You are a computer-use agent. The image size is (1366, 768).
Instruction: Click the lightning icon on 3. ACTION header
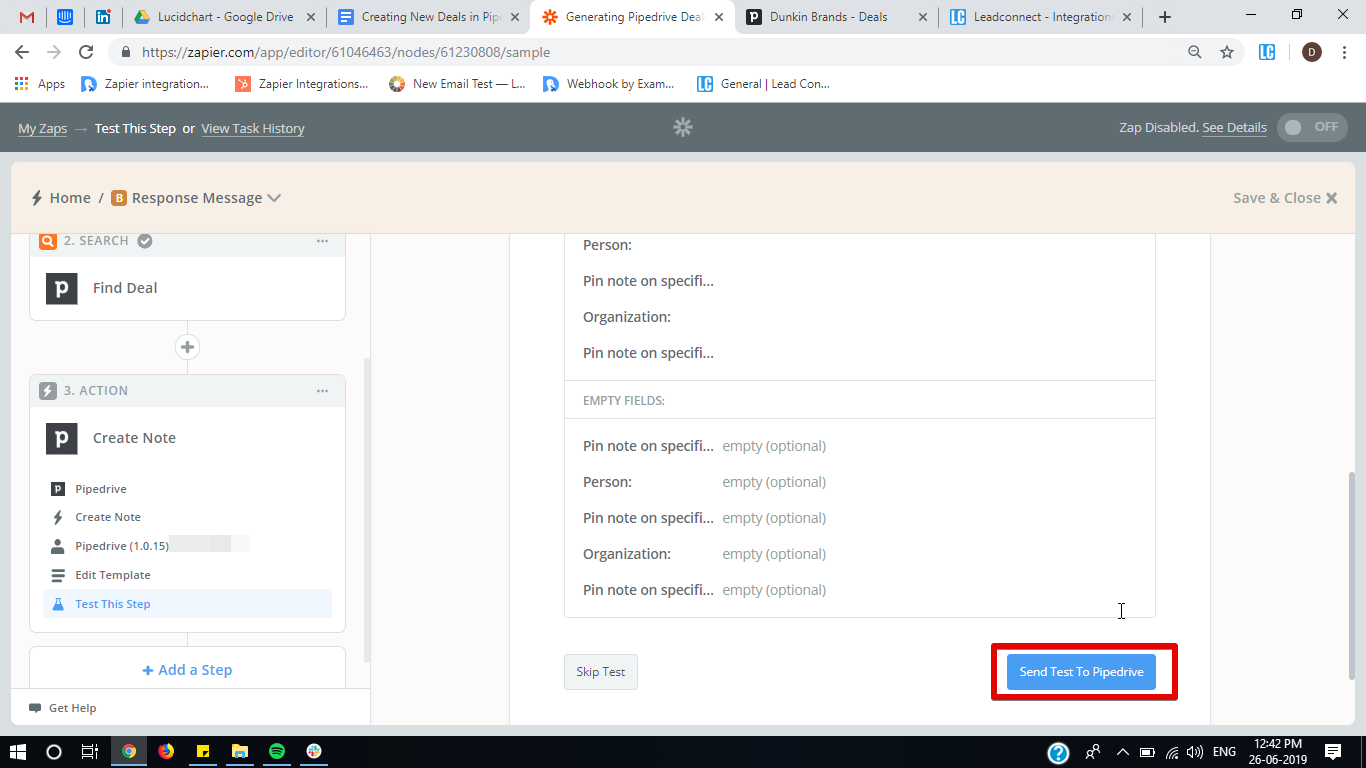click(x=48, y=391)
